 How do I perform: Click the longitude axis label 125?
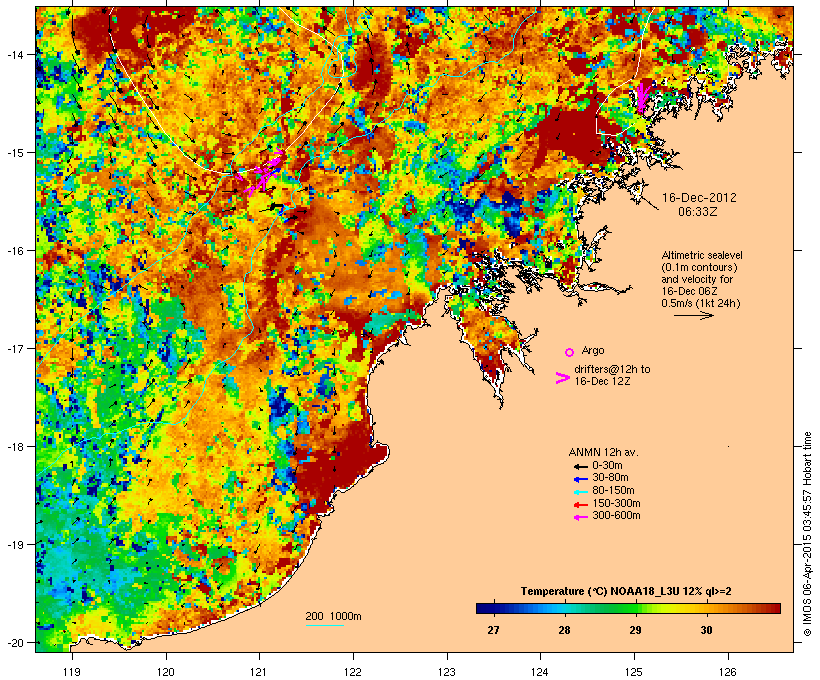point(634,672)
